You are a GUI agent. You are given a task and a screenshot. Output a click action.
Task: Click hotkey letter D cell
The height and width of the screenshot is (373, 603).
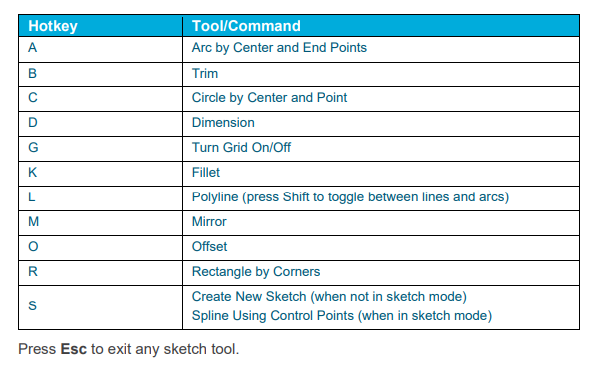(x=100, y=124)
